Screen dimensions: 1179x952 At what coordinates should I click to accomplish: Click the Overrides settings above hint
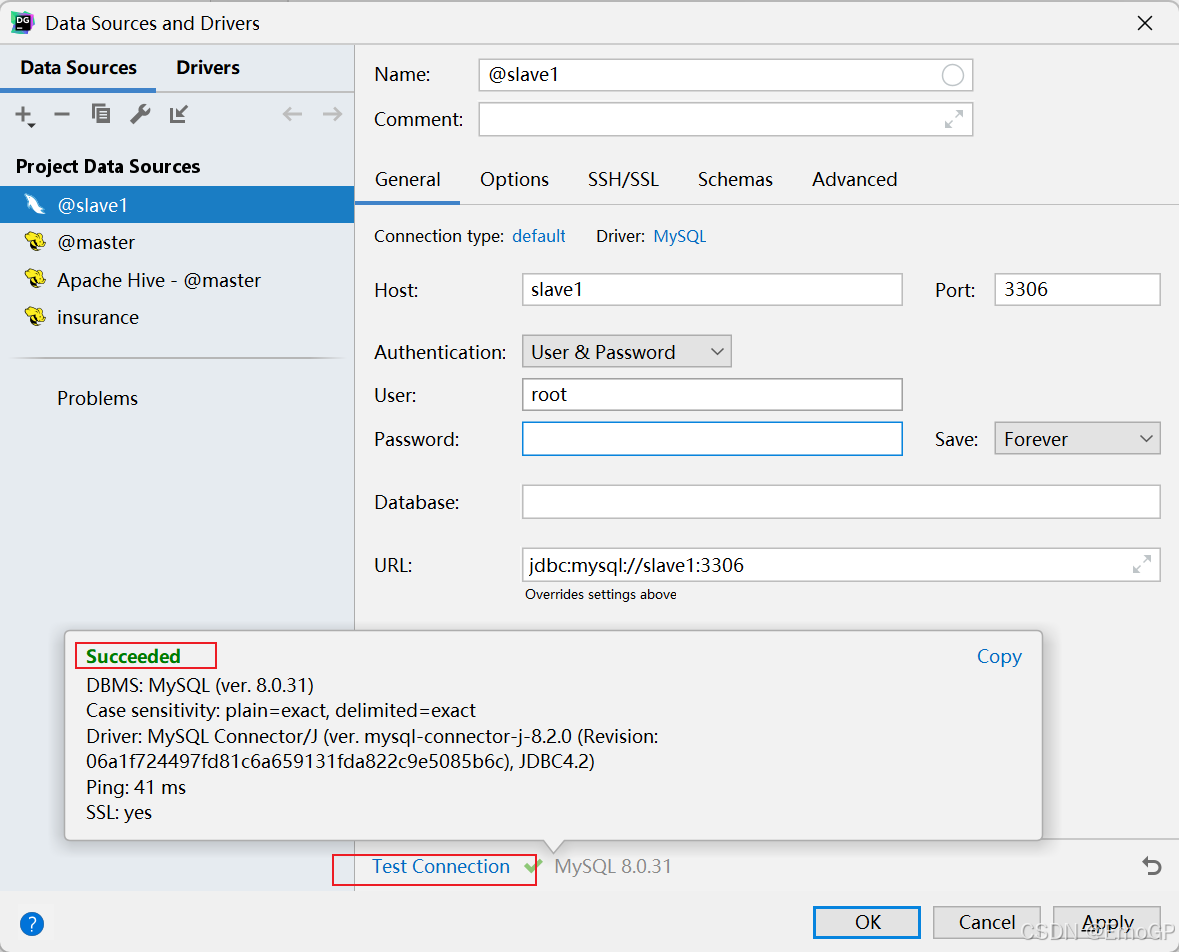coord(601,595)
